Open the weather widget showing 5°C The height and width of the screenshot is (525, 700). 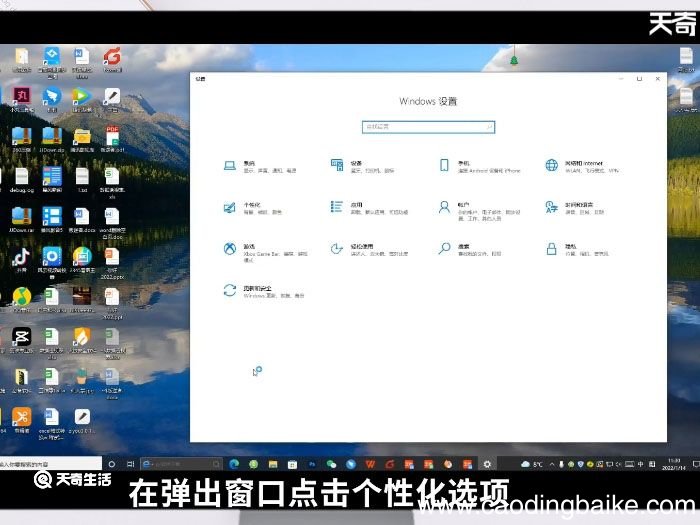532,464
